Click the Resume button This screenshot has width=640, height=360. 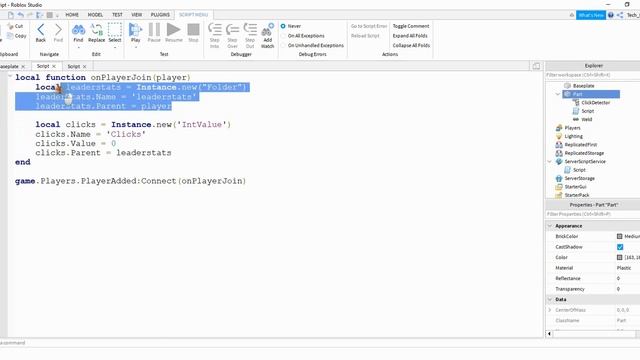click(x=173, y=33)
